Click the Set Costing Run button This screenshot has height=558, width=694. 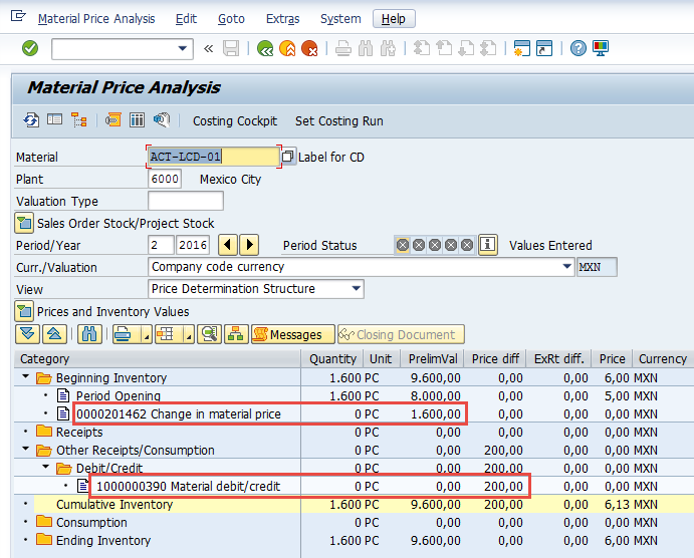point(339,121)
